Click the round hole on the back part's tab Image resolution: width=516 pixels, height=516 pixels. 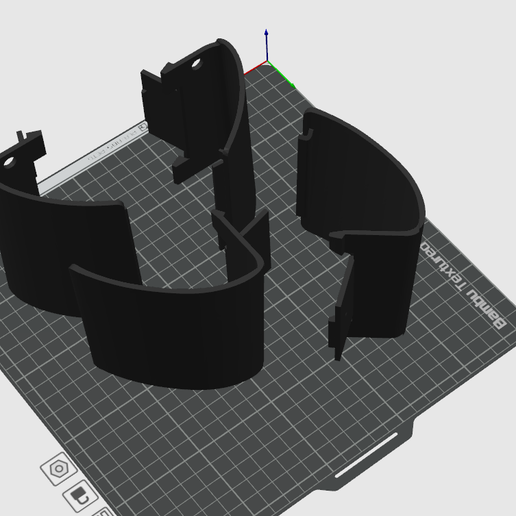(x=196, y=63)
